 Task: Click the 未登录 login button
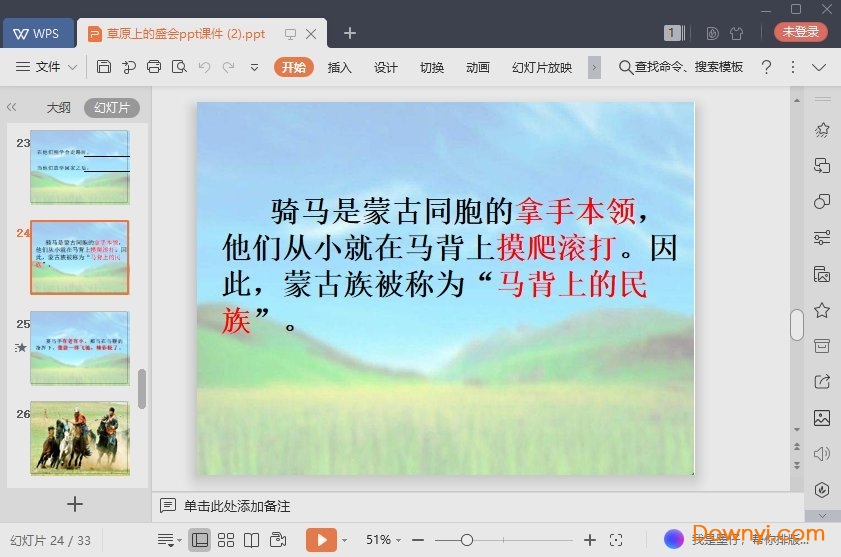pos(800,32)
